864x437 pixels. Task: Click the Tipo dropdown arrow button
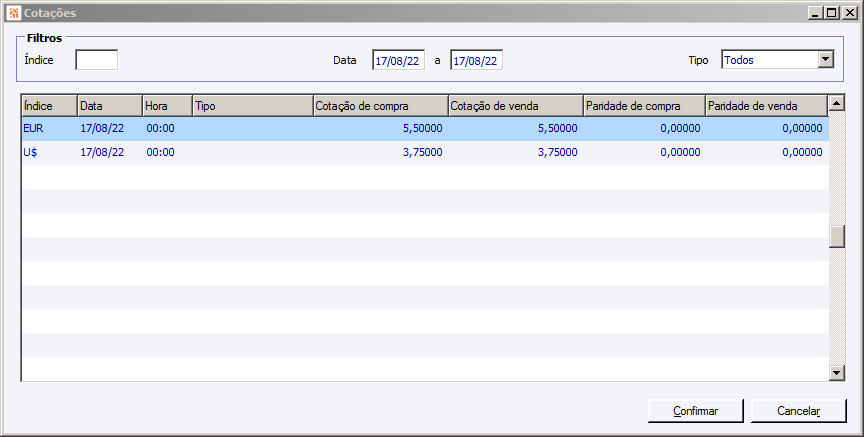click(825, 60)
